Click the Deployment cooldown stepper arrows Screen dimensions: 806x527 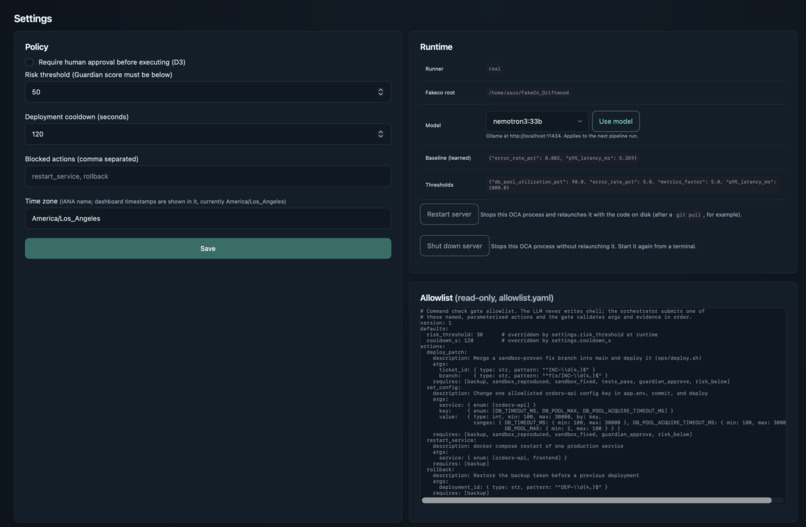pyautogui.click(x=380, y=134)
